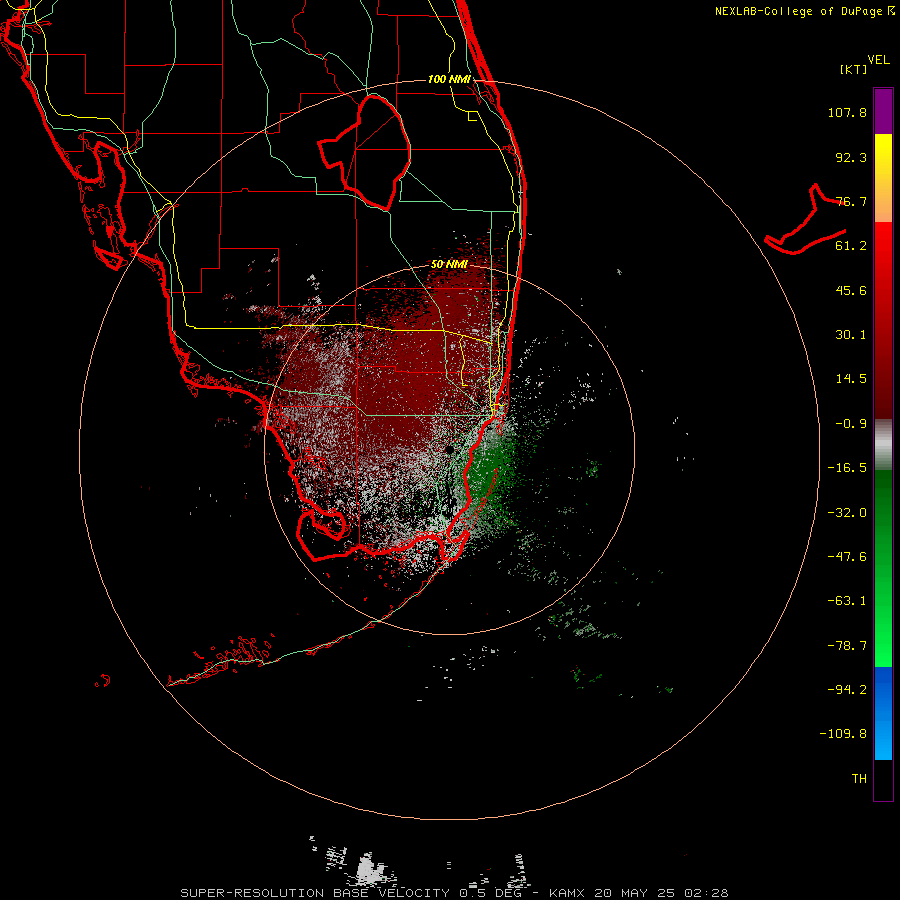This screenshot has height=900, width=900.
Task: Click the -47.6 legend value
Action: tap(847, 557)
